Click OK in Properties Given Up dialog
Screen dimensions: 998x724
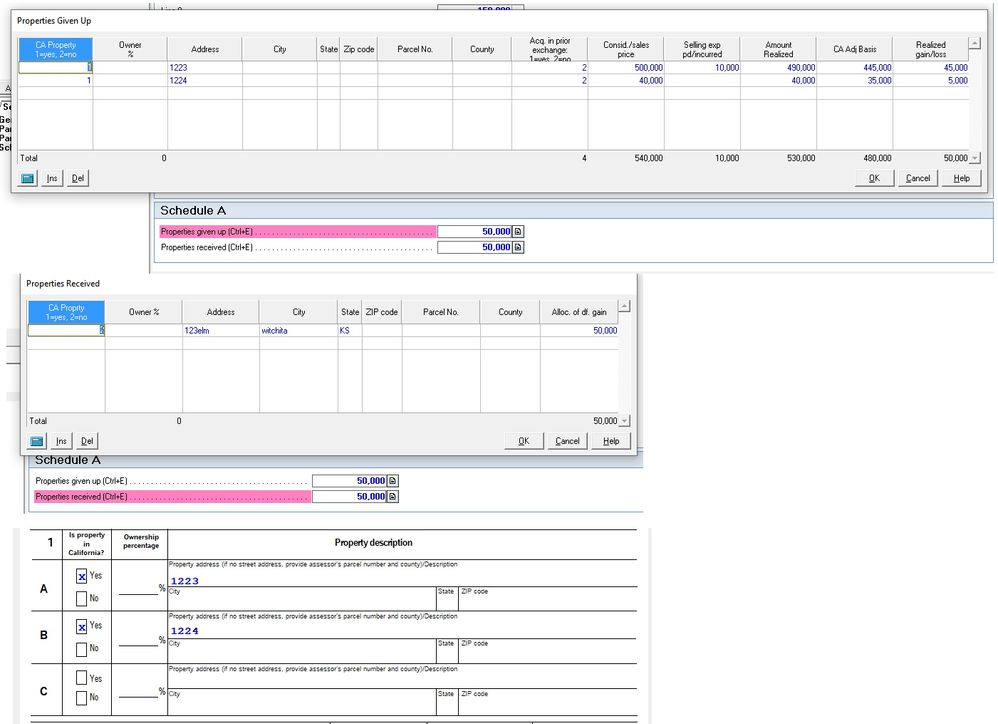(873, 178)
